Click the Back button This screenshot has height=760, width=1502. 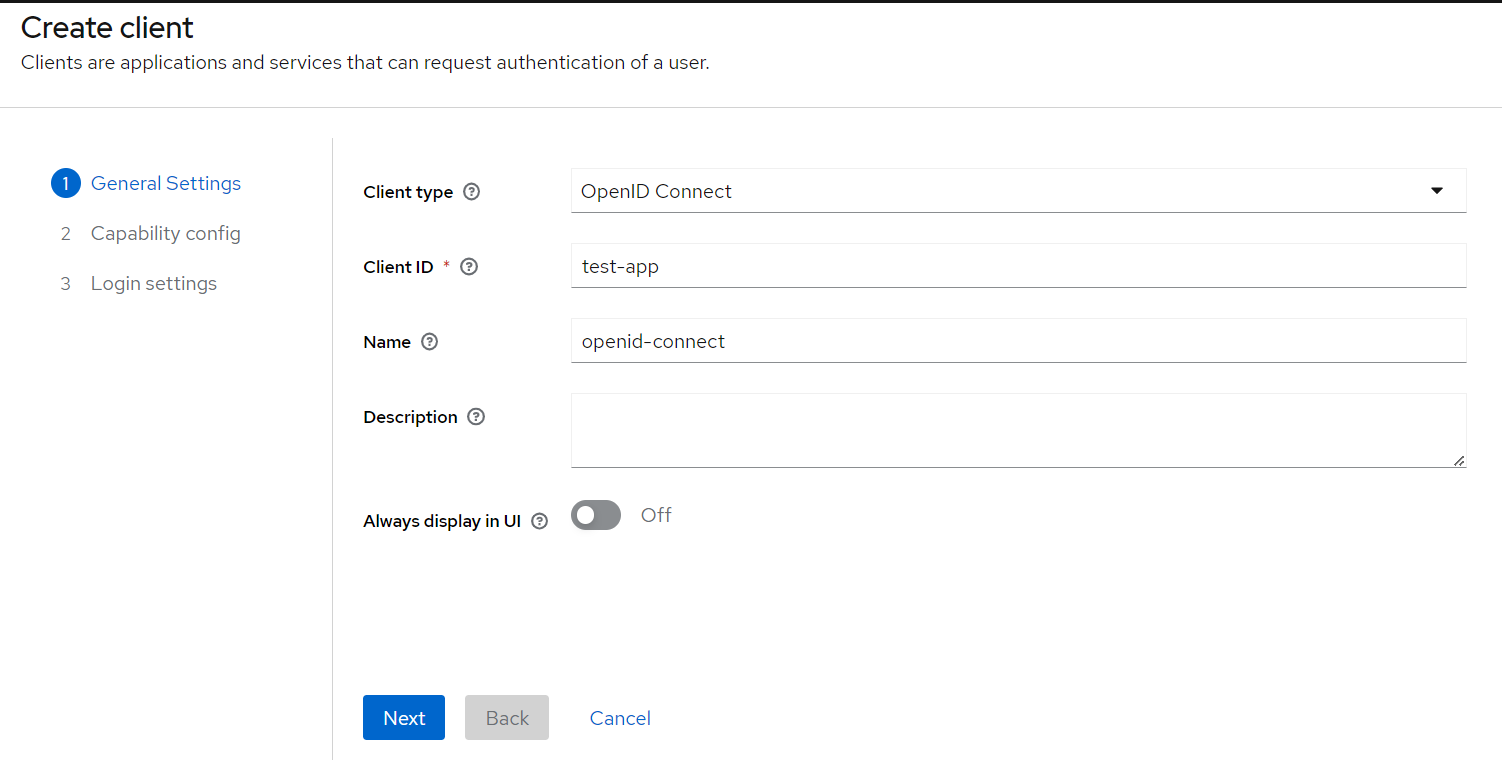(x=507, y=718)
